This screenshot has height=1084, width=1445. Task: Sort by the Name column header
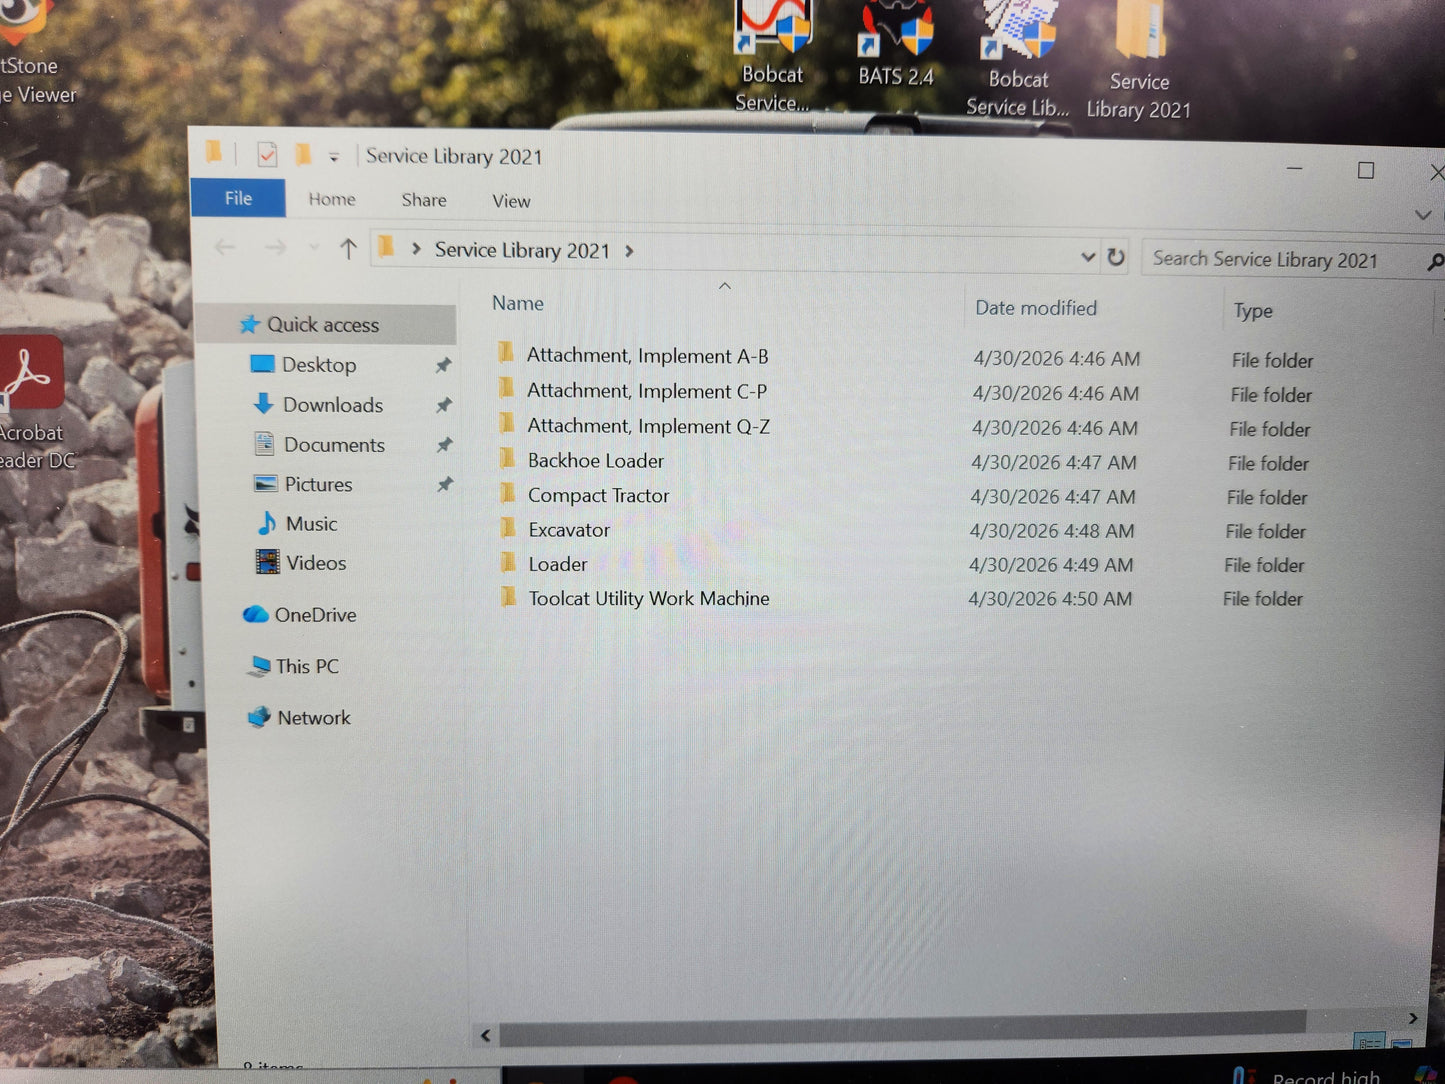click(518, 303)
